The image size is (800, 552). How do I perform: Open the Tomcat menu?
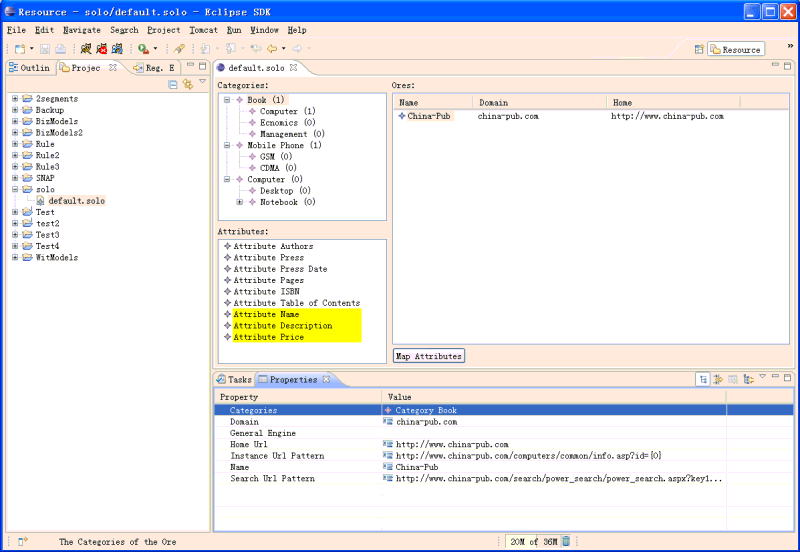click(203, 30)
